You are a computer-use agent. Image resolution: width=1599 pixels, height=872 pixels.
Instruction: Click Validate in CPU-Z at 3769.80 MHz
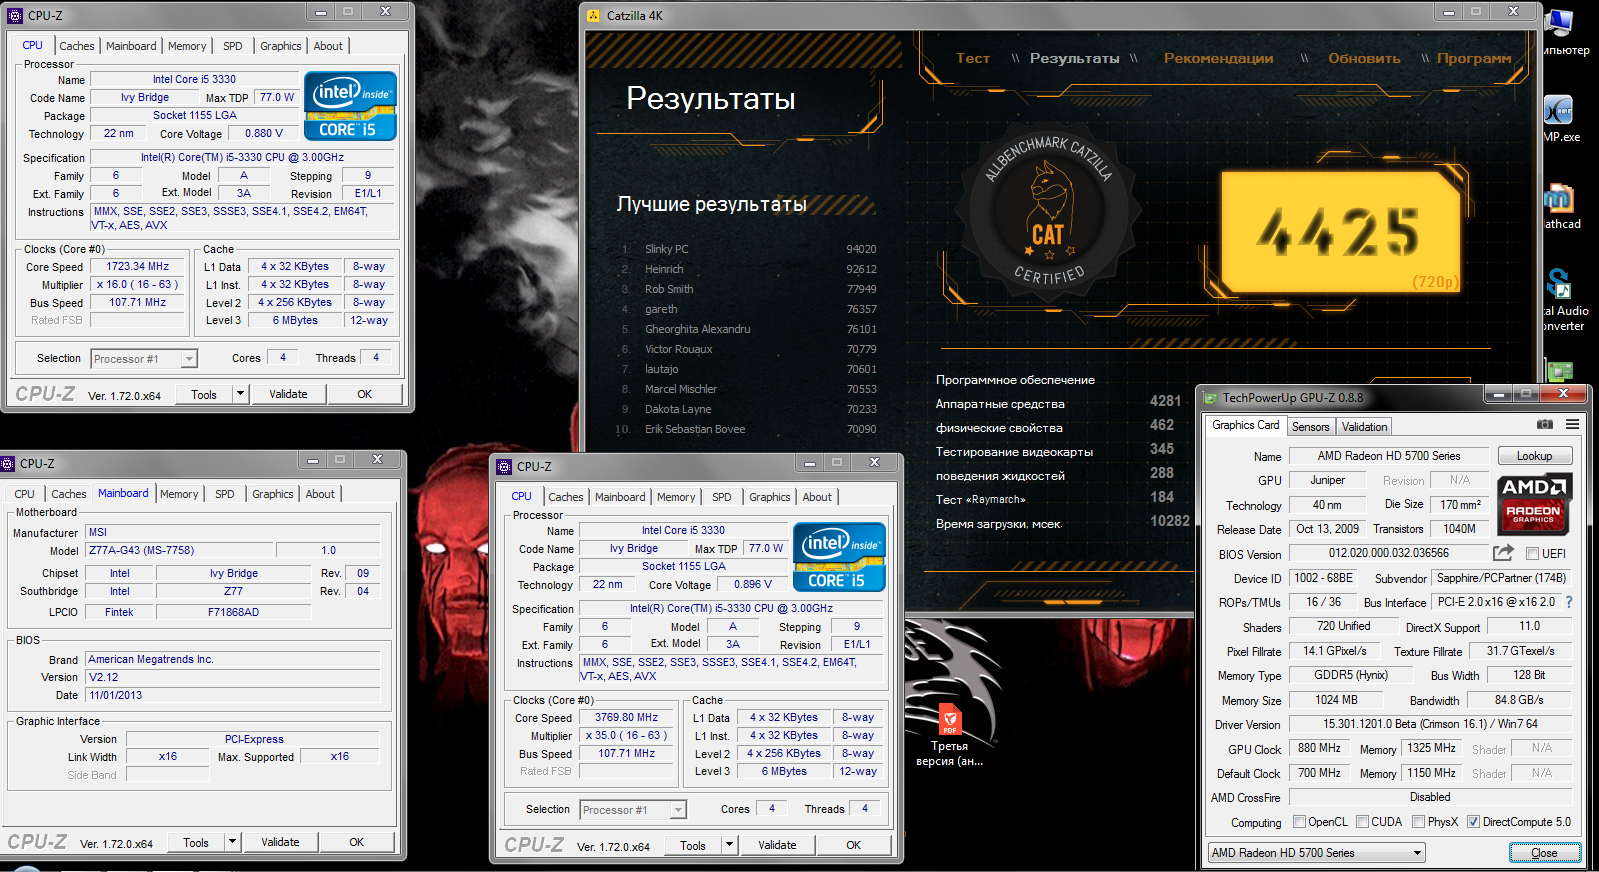tap(777, 845)
